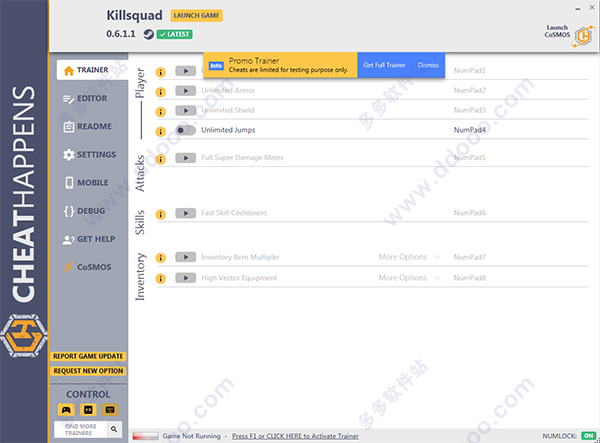Click the NumPad7 hotkey label

click(x=470, y=257)
